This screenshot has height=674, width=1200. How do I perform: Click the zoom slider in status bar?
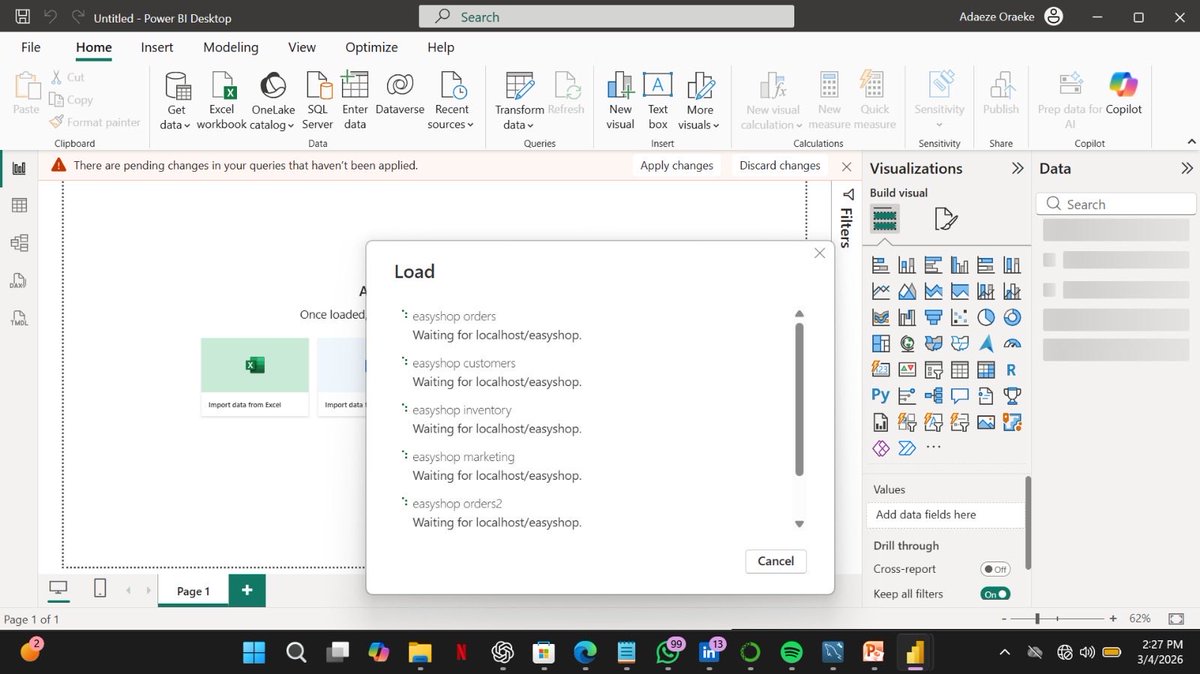(x=1057, y=619)
